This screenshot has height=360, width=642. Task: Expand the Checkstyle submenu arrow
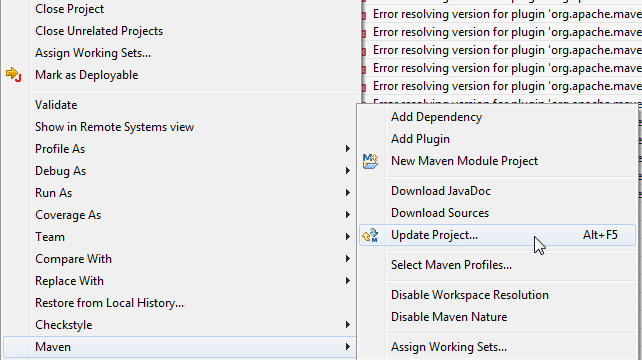click(x=348, y=325)
